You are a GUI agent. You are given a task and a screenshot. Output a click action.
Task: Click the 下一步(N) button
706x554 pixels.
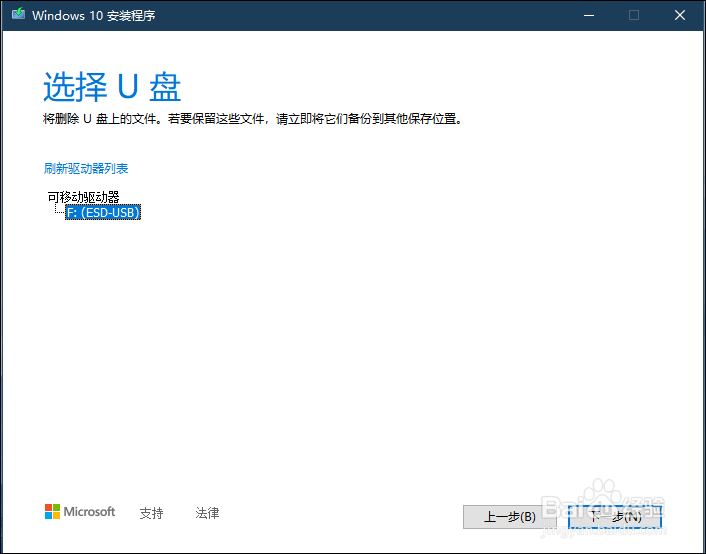pyautogui.click(x=615, y=517)
